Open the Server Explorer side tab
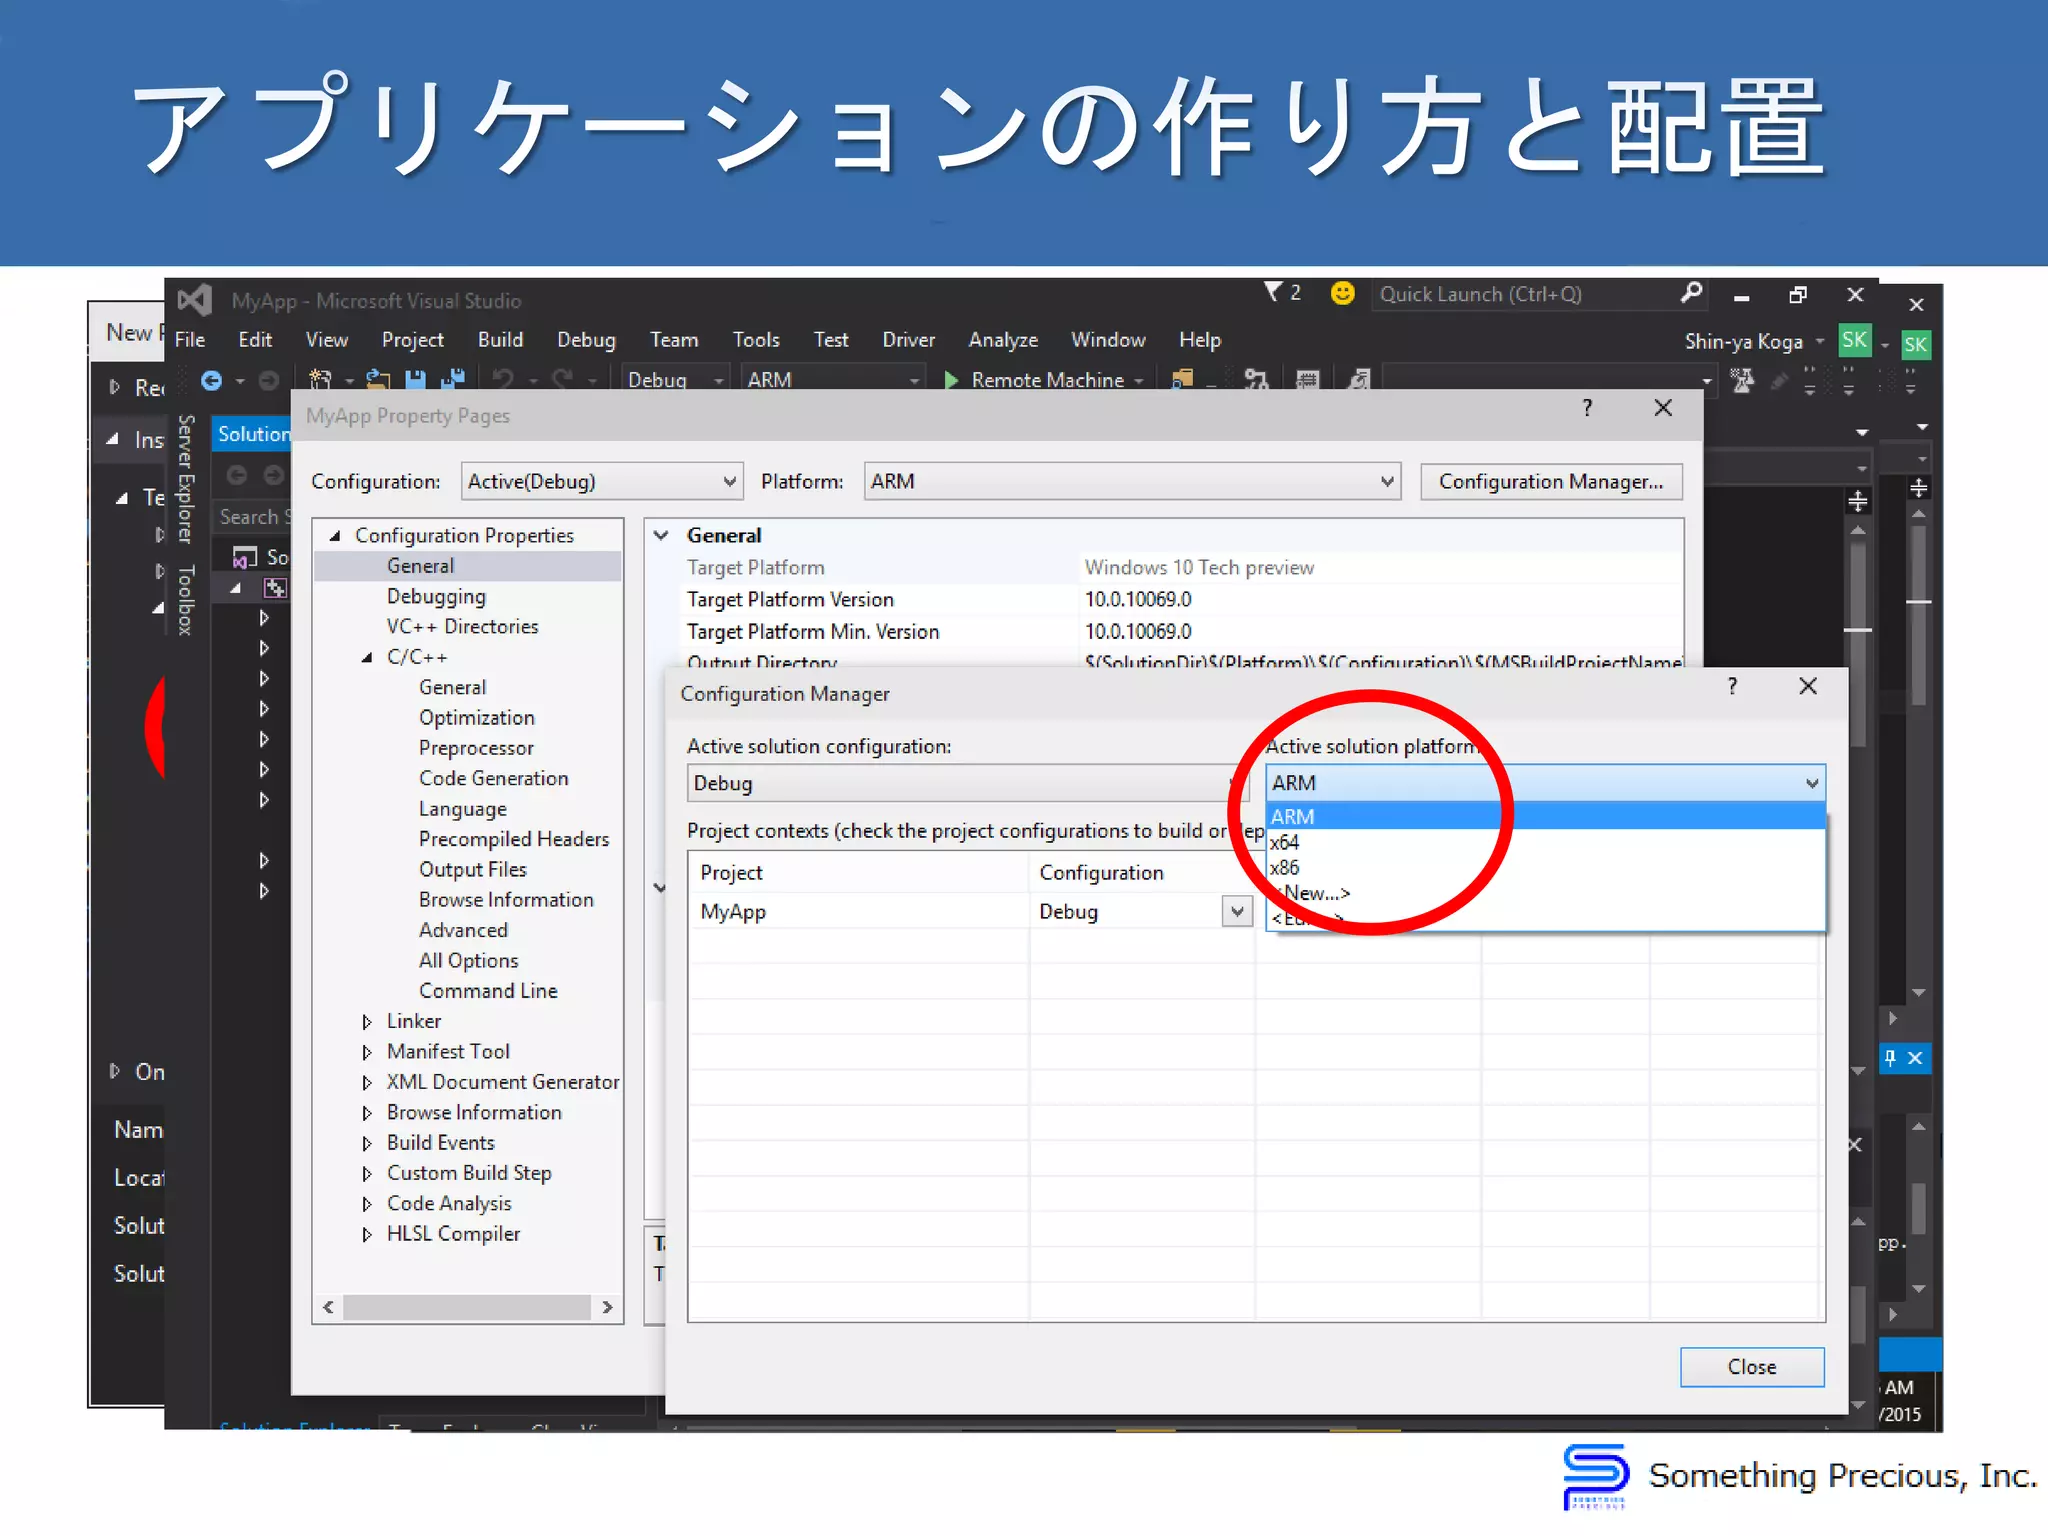Screen dimensions: 2048x1536 [x=185, y=478]
